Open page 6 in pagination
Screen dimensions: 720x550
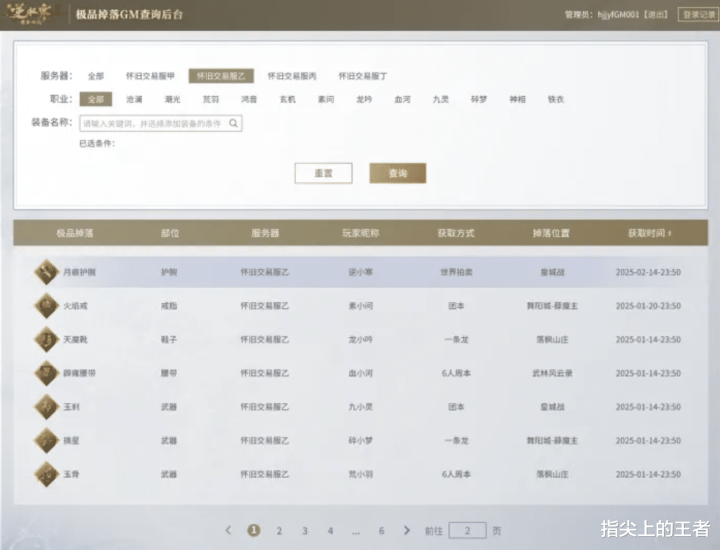[x=381, y=531]
